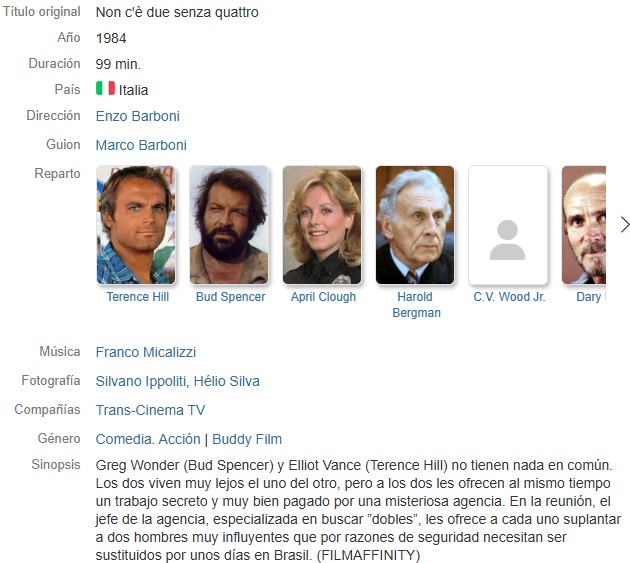Click the Italy flag icon
Image resolution: width=630 pixels, height=563 pixels.
(x=105, y=88)
